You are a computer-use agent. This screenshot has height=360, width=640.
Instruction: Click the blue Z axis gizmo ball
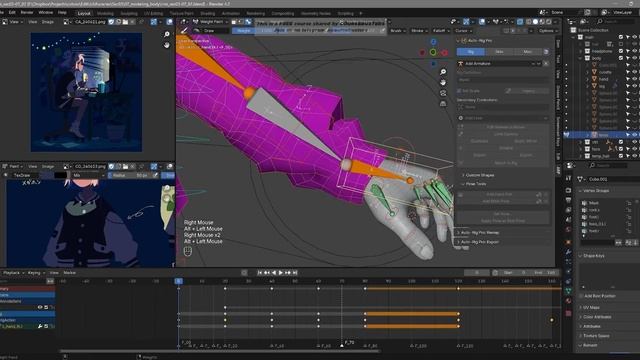pos(433,42)
